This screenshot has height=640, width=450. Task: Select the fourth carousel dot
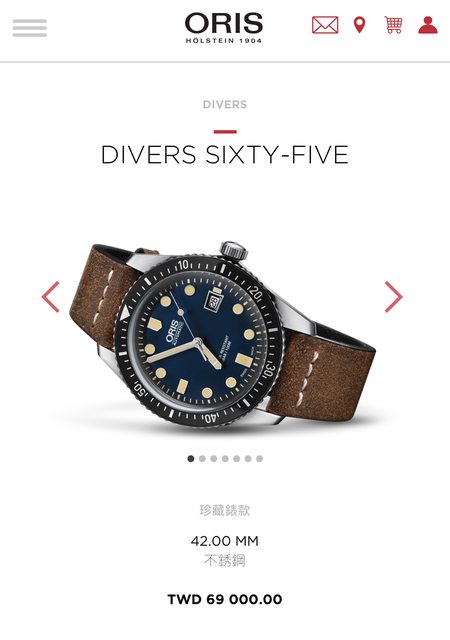225,459
